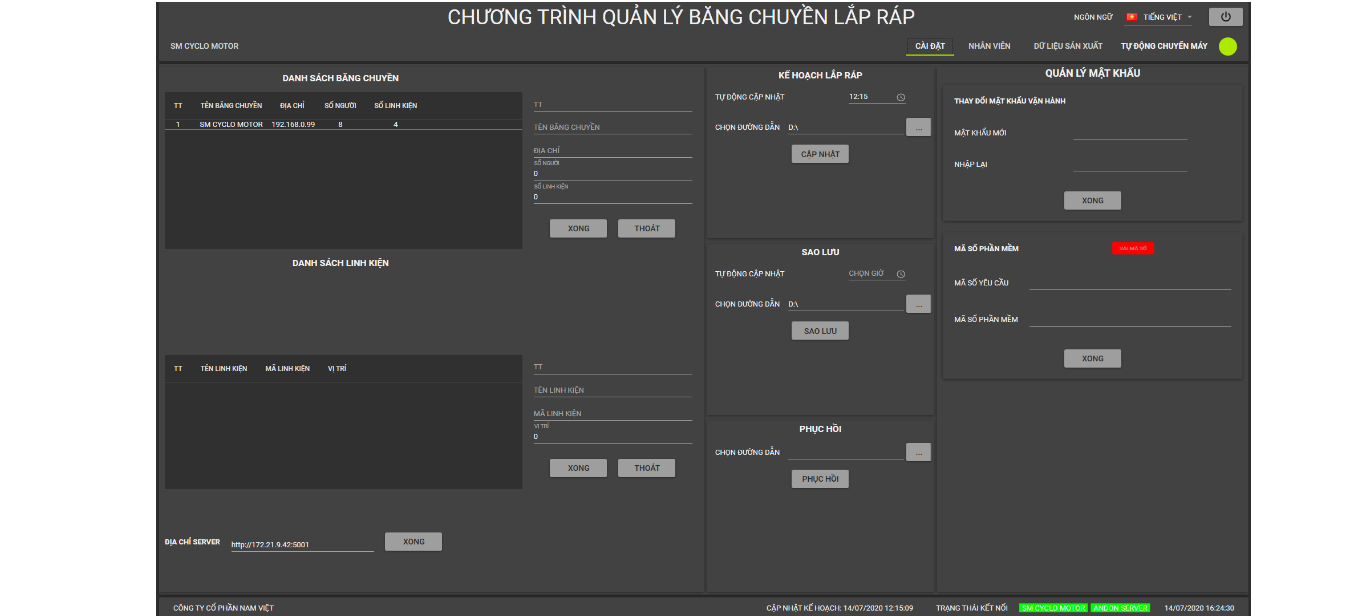Click the red Sai Mã Số label
Screen dimensions: 1360x616
tap(1132, 248)
